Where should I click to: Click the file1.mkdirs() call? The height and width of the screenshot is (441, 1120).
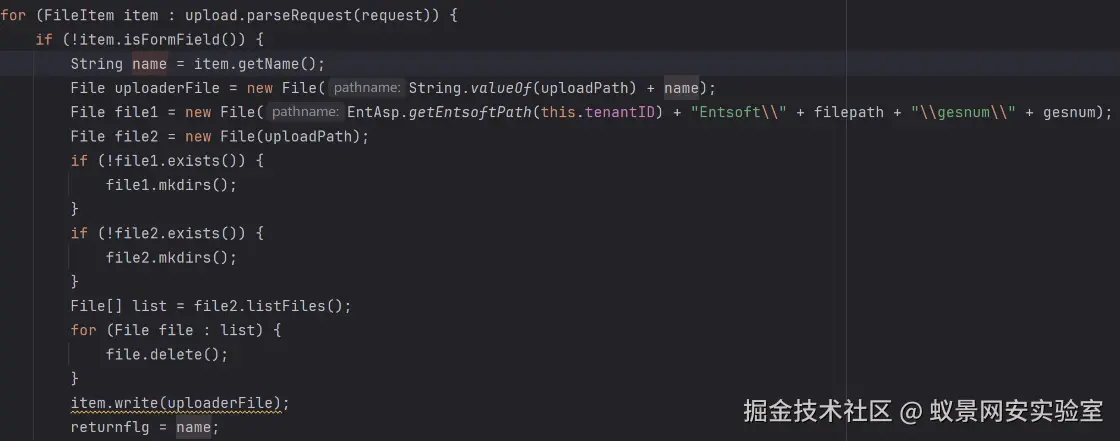coord(171,185)
